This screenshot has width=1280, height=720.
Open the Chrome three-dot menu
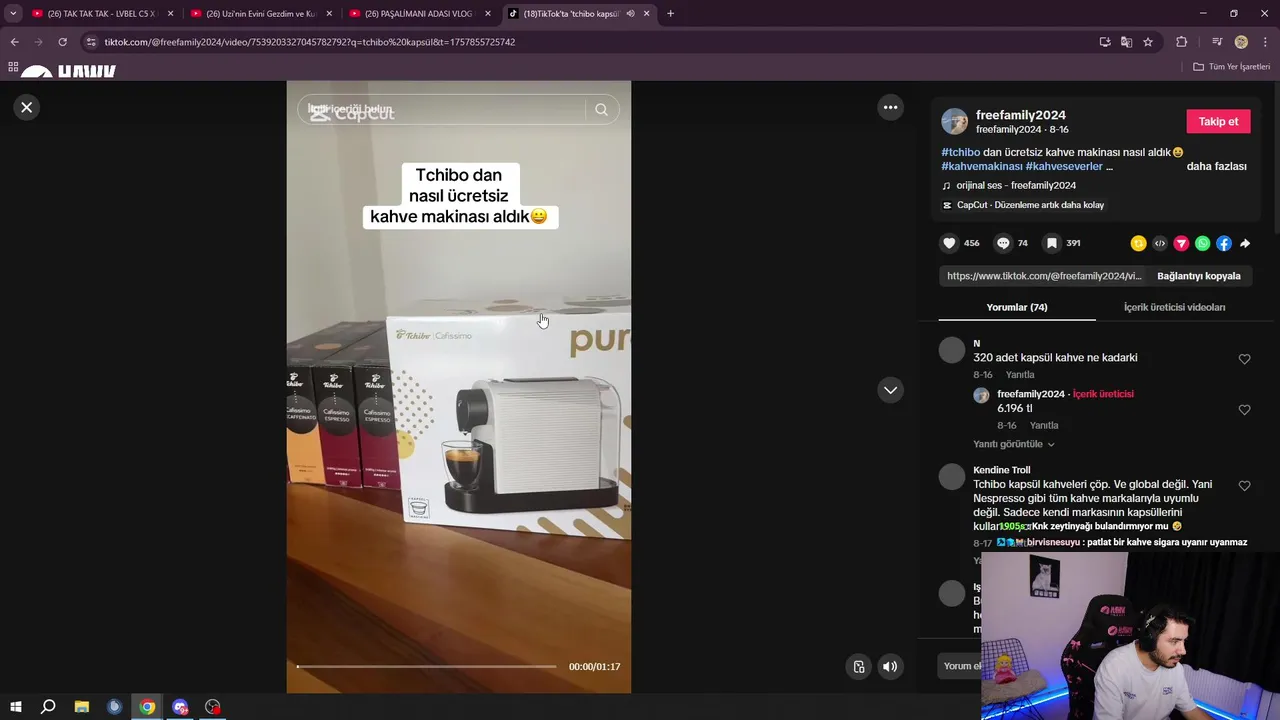(x=1264, y=42)
